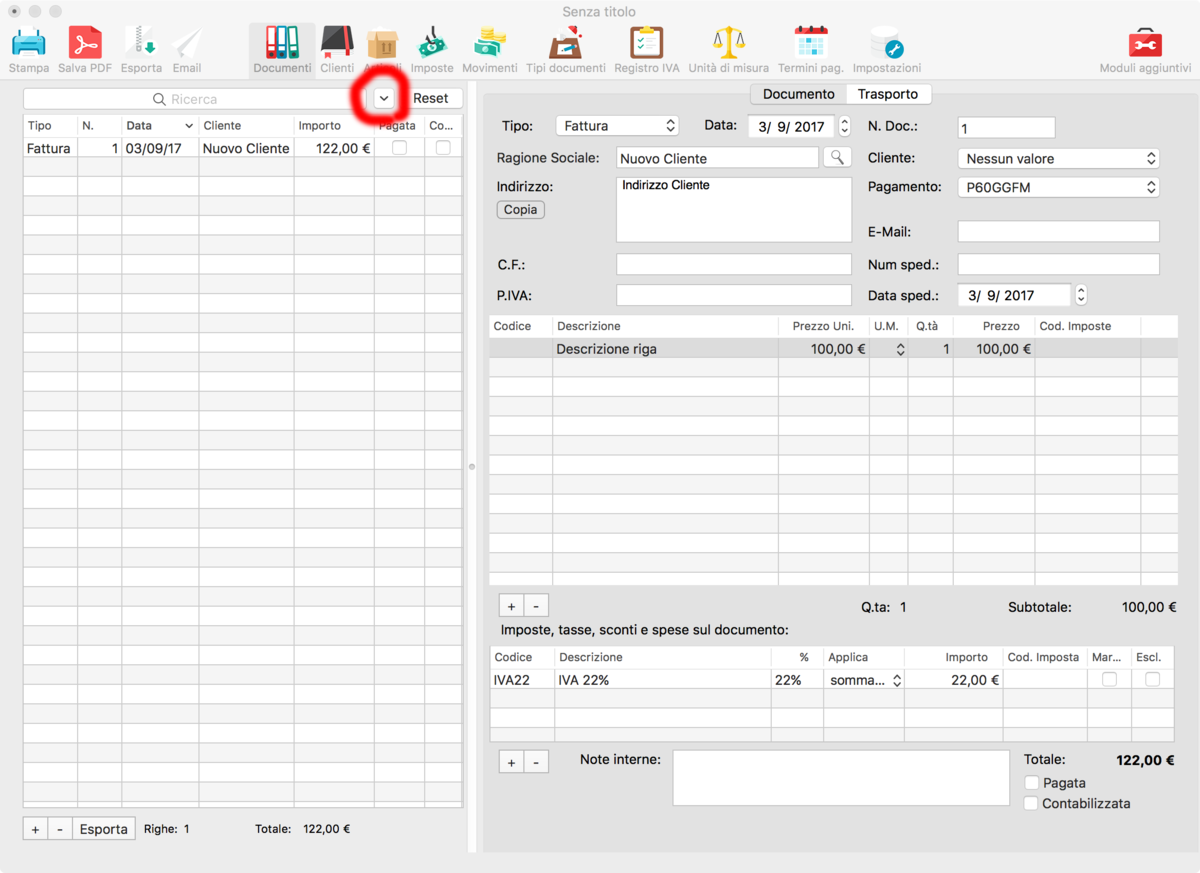The height and width of the screenshot is (873, 1200).
Task: Open the Articoli box icon
Action: [383, 44]
